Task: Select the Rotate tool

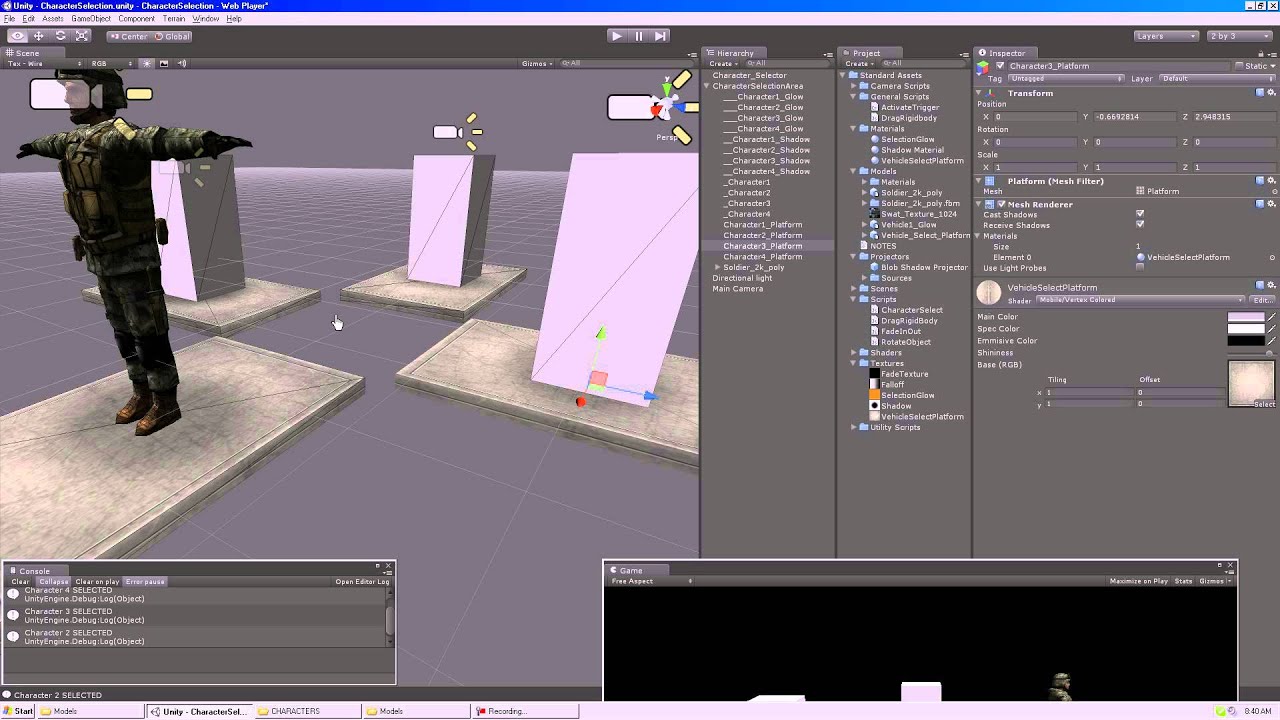Action: (60, 35)
